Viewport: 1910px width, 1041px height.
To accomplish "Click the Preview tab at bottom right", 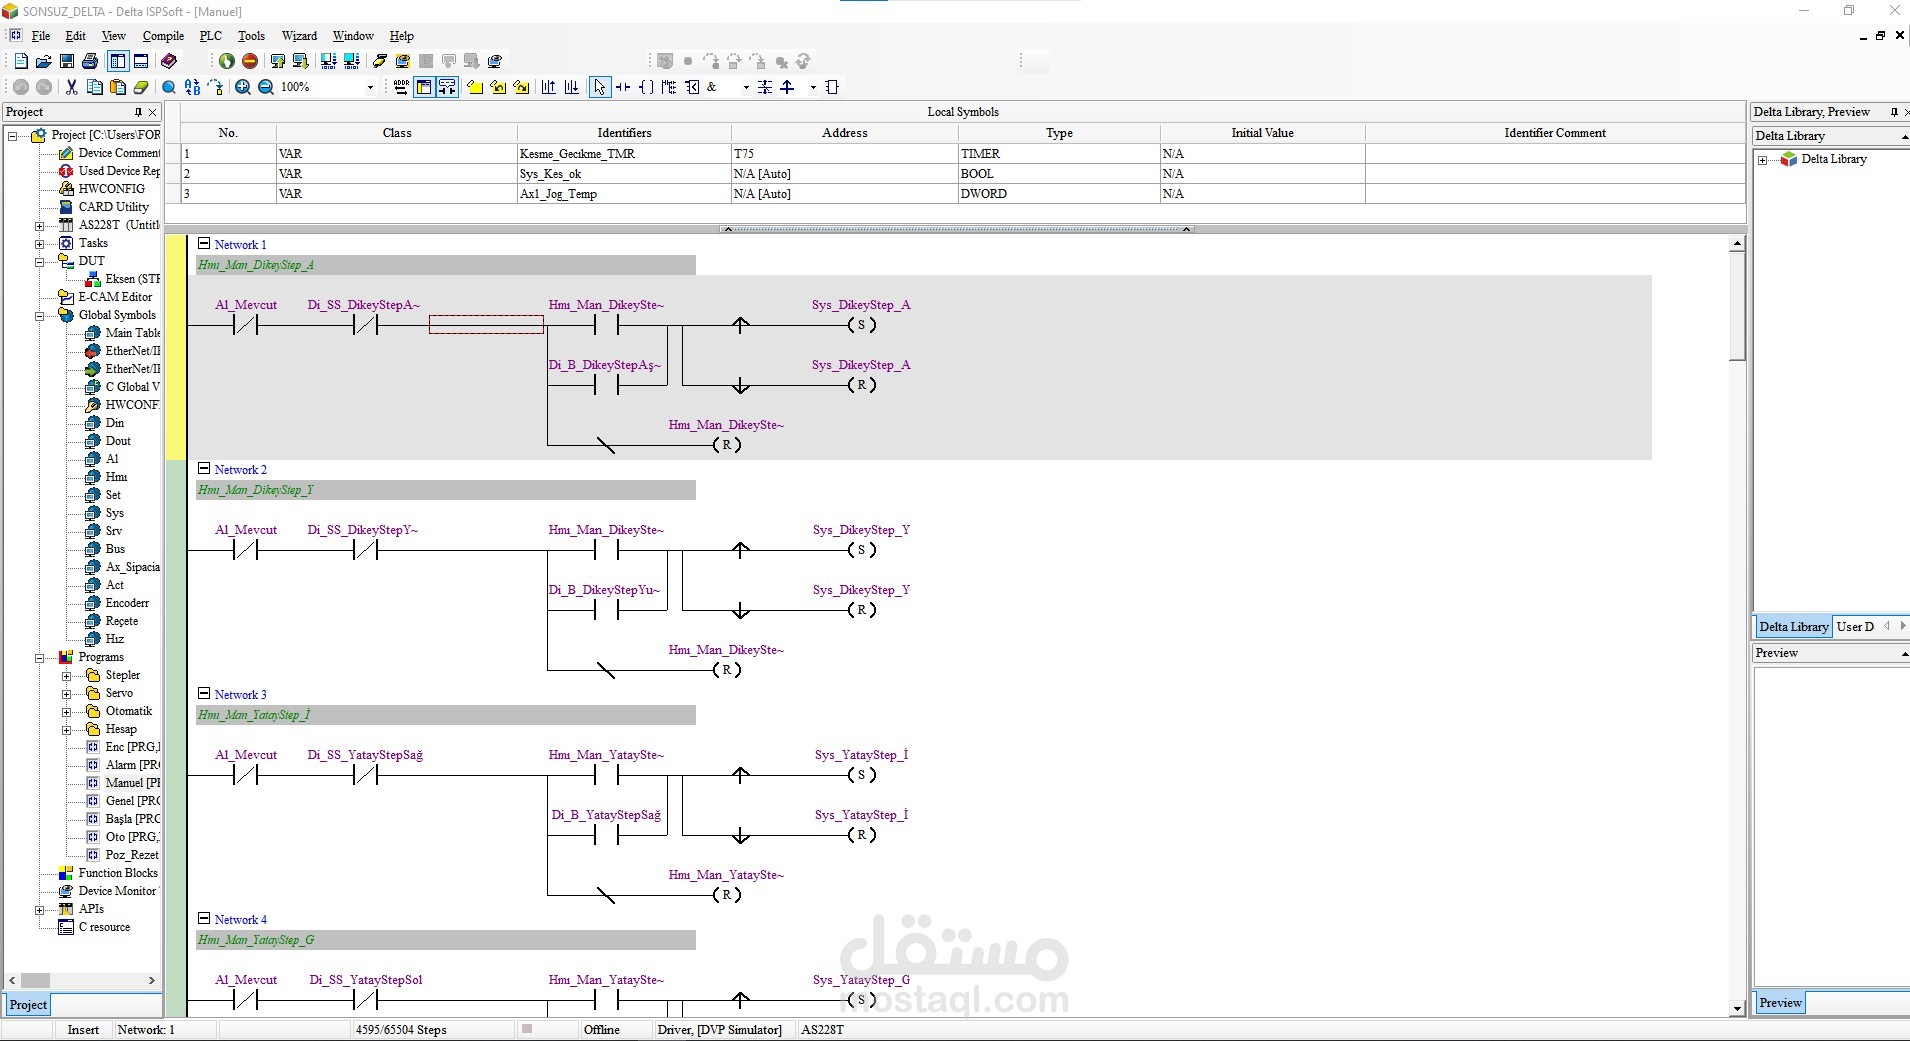I will (x=1780, y=1003).
